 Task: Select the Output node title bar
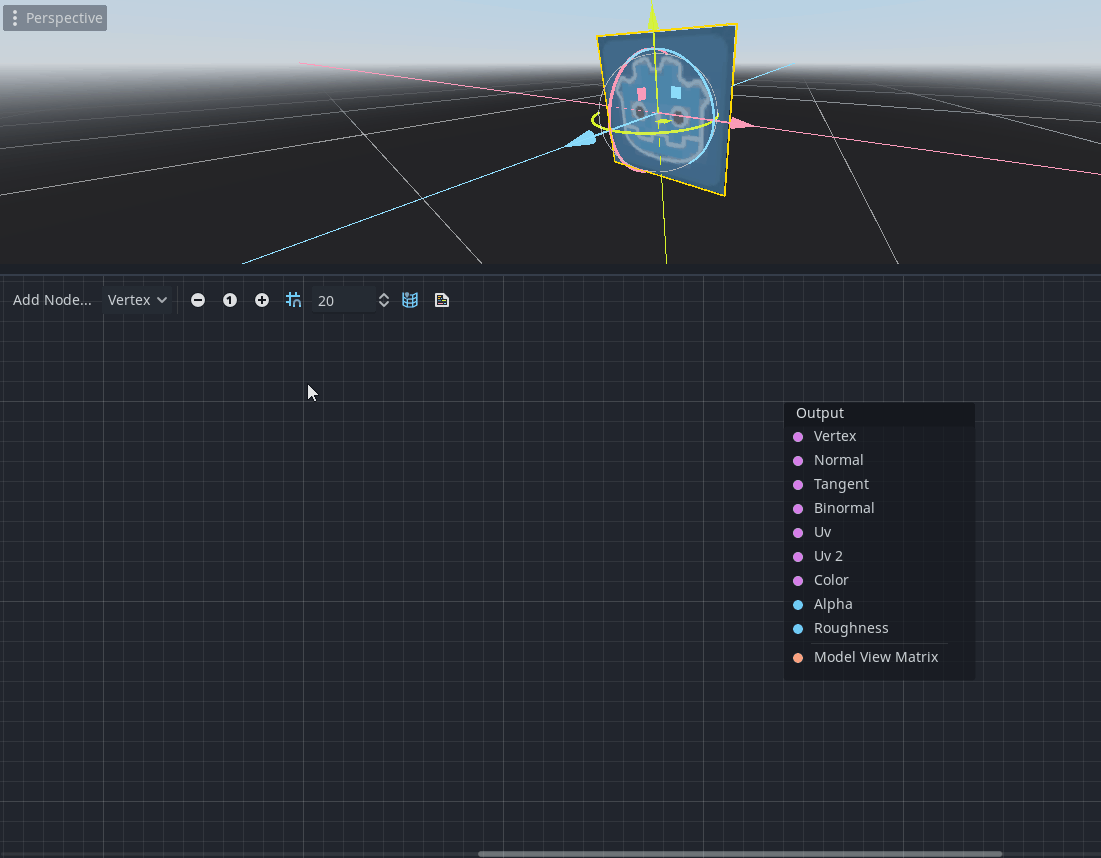(878, 413)
